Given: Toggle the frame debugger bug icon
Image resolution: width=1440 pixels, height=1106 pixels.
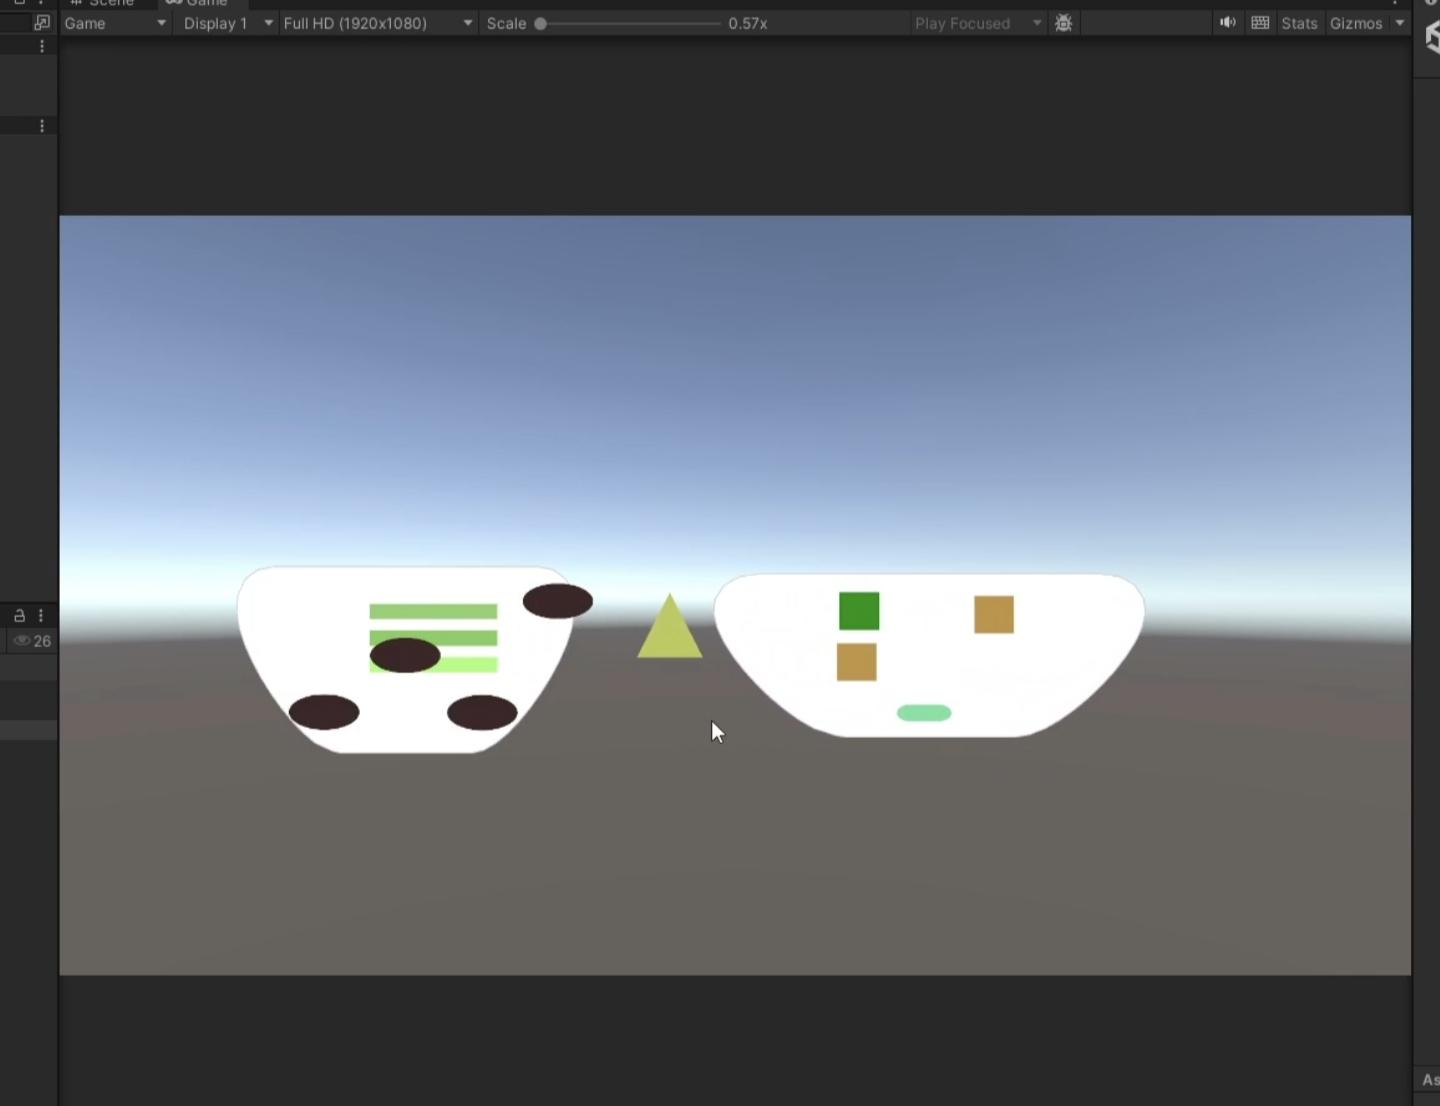Looking at the screenshot, I should 1063,23.
